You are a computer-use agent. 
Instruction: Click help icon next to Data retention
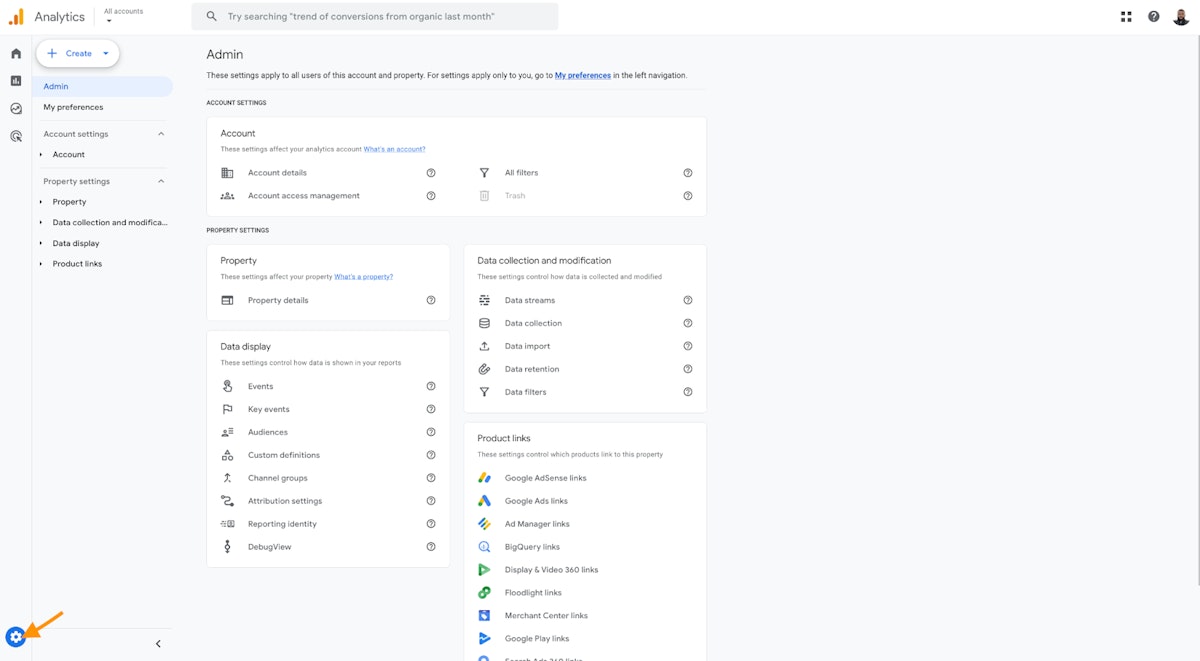(688, 369)
